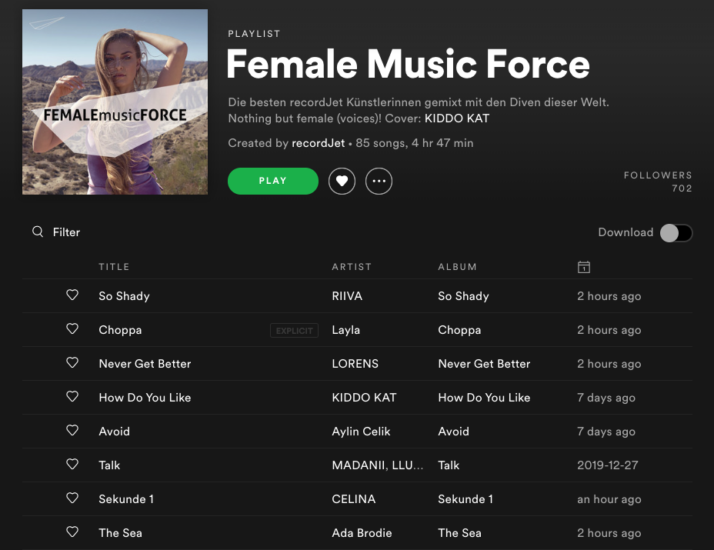714x550 pixels.
Task: Open artist CELINA
Action: tap(354, 499)
